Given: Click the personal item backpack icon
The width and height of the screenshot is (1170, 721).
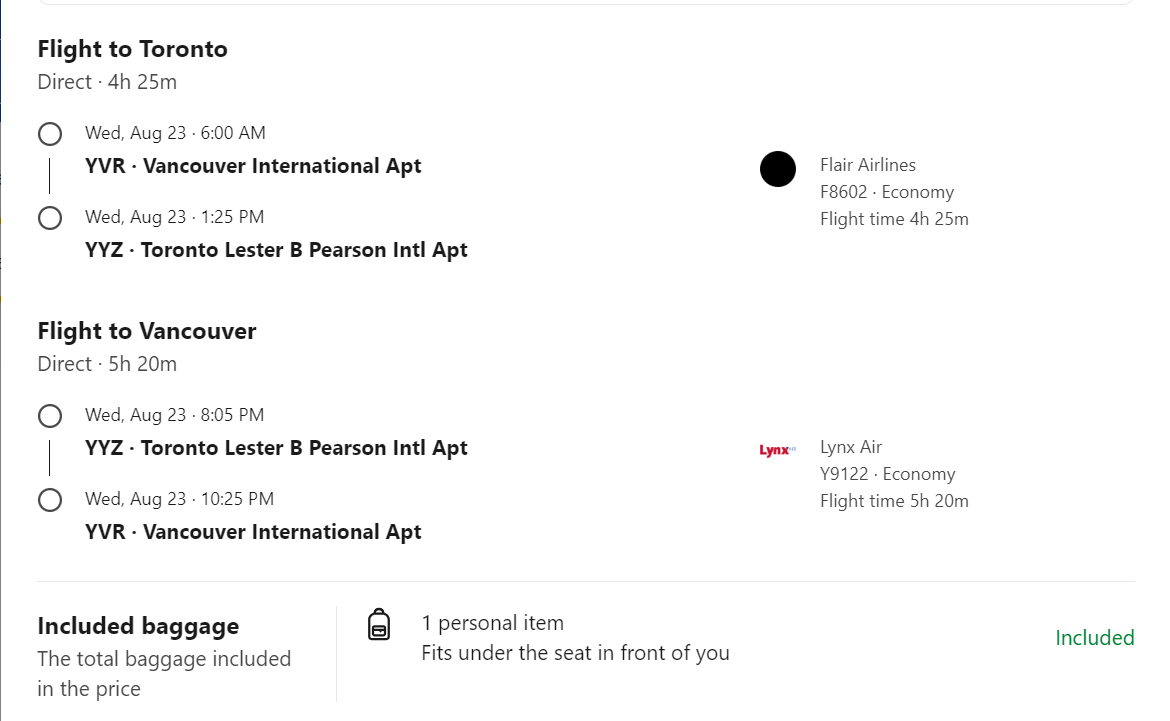Looking at the screenshot, I should coord(379,624).
